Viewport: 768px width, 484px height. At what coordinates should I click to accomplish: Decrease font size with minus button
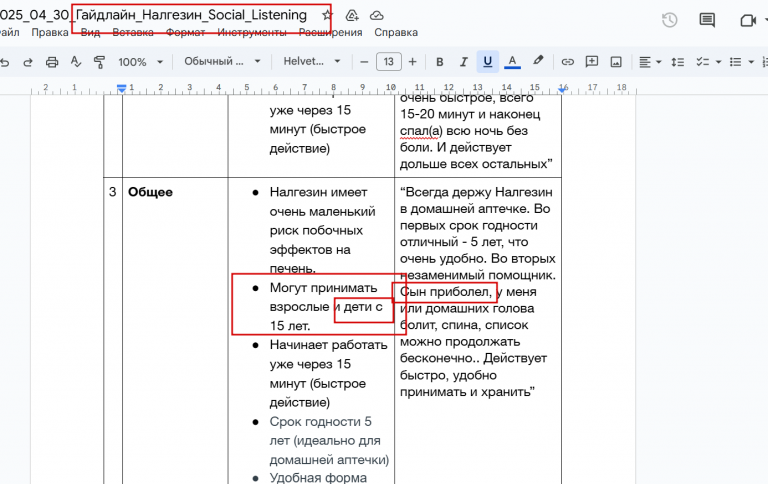click(x=364, y=62)
